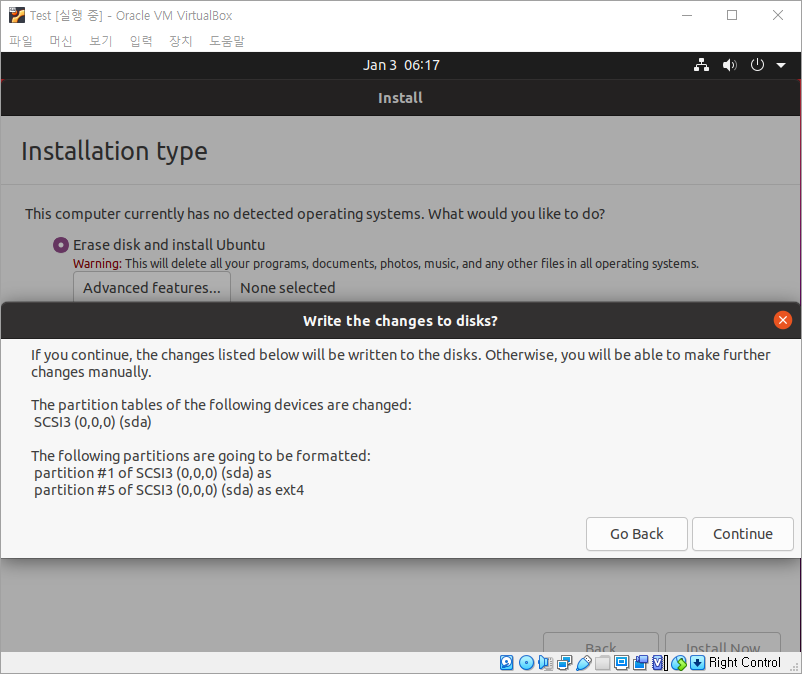Click the VirtualBox title bar app icon
The image size is (802, 674).
click(17, 15)
